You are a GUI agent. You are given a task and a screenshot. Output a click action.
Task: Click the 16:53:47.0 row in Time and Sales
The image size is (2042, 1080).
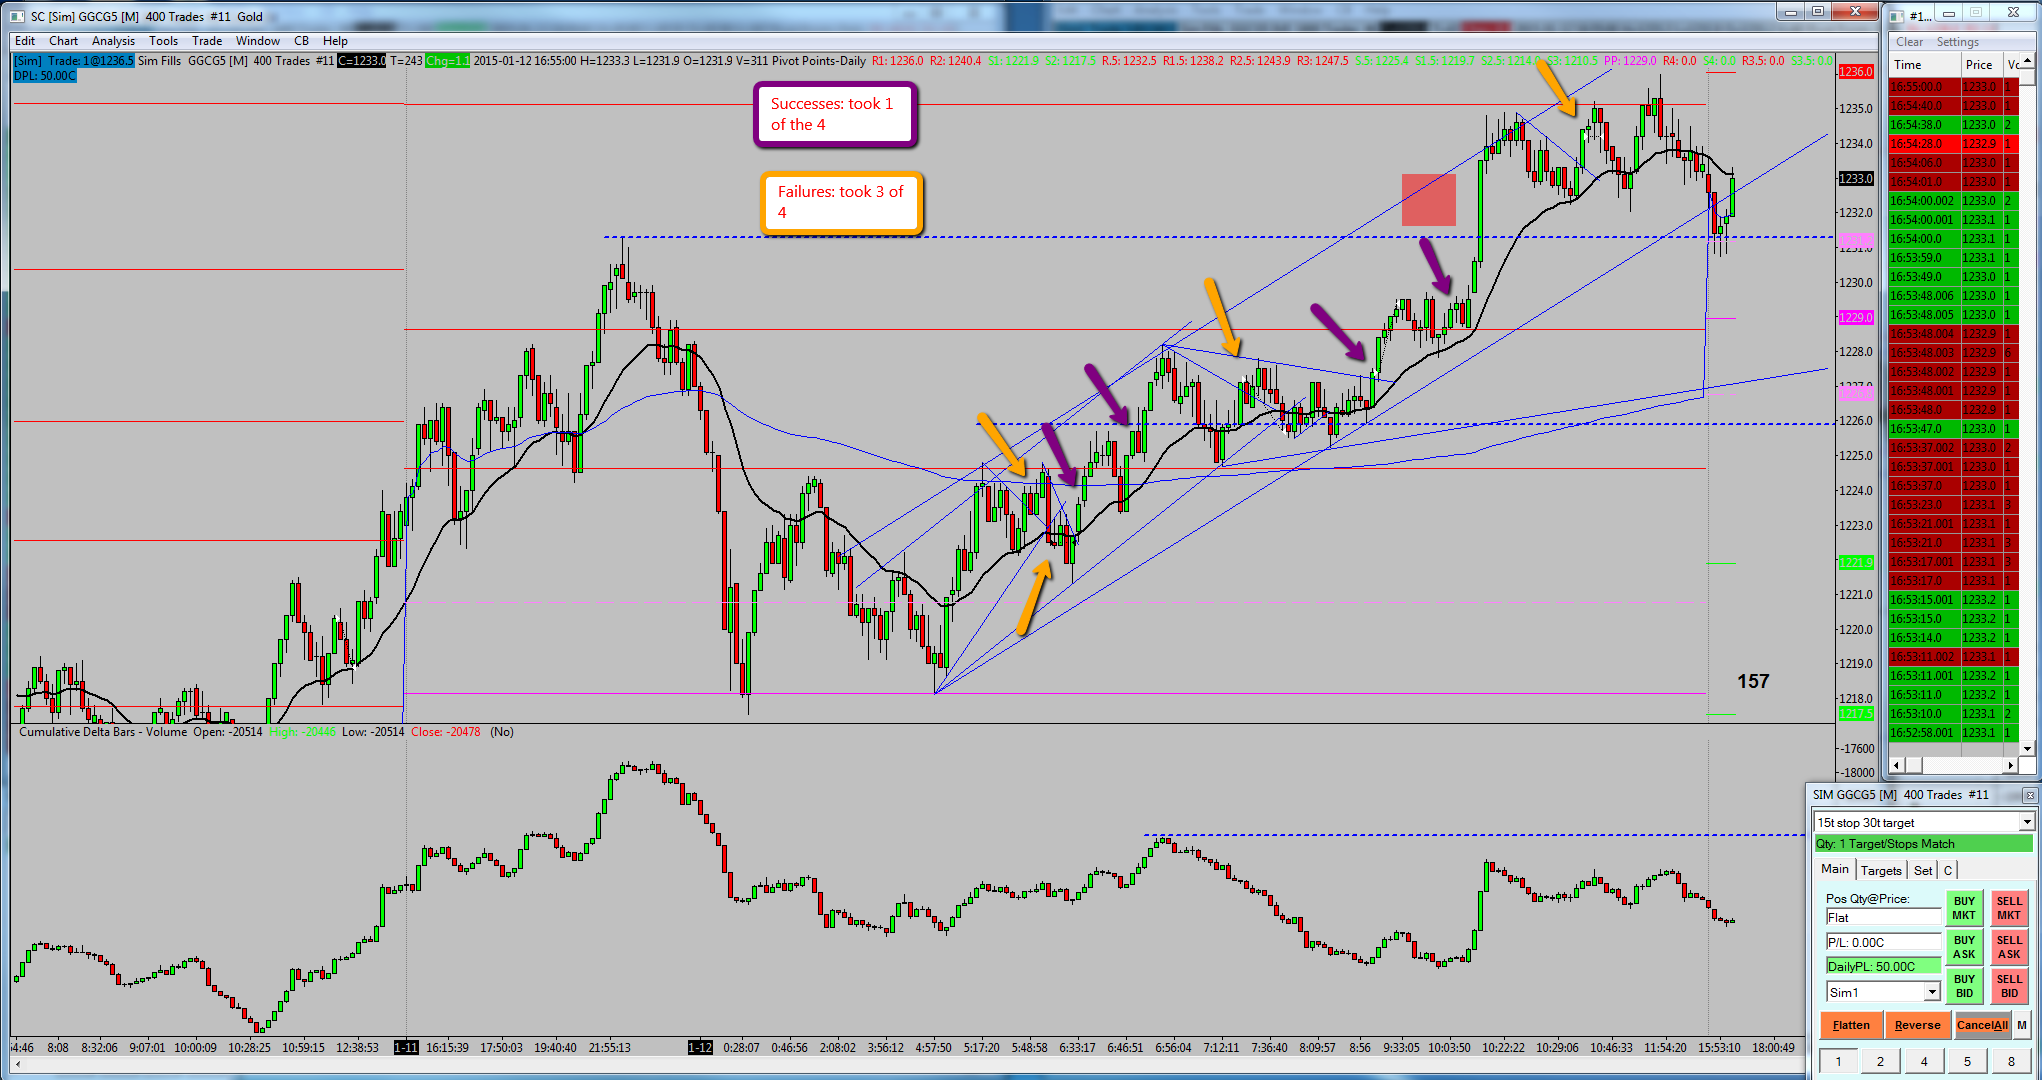[x=1954, y=429]
